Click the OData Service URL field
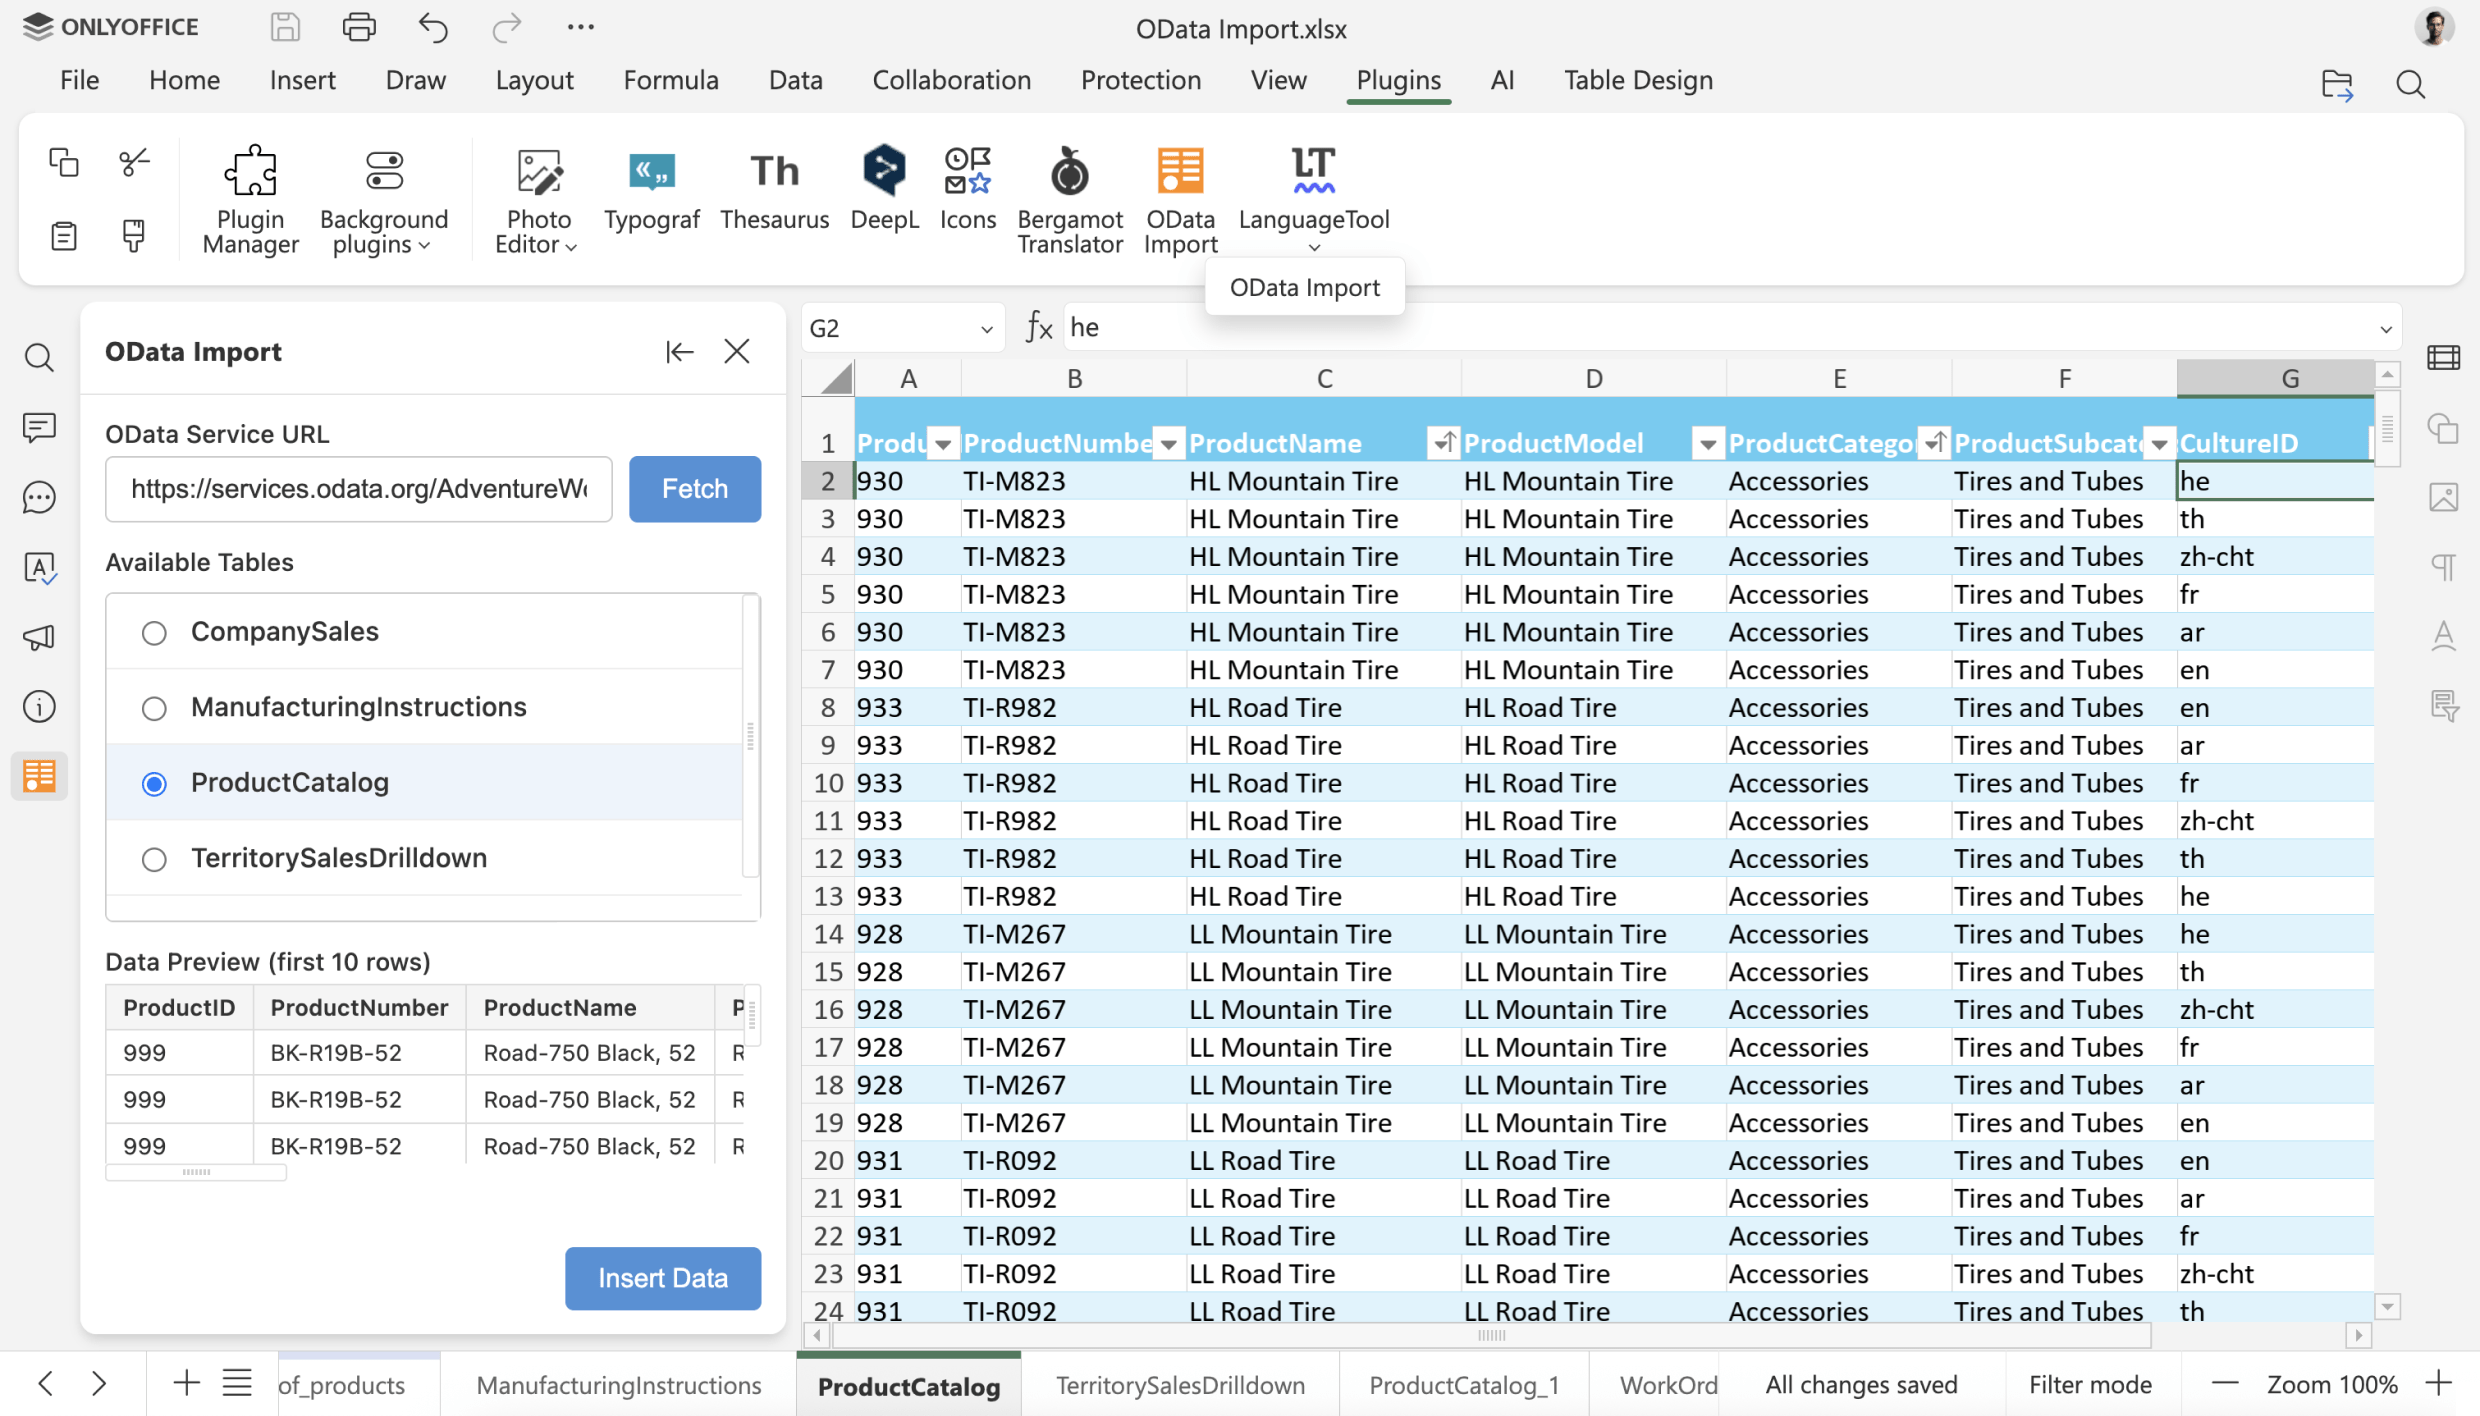The image size is (2480, 1416). [x=358, y=489]
